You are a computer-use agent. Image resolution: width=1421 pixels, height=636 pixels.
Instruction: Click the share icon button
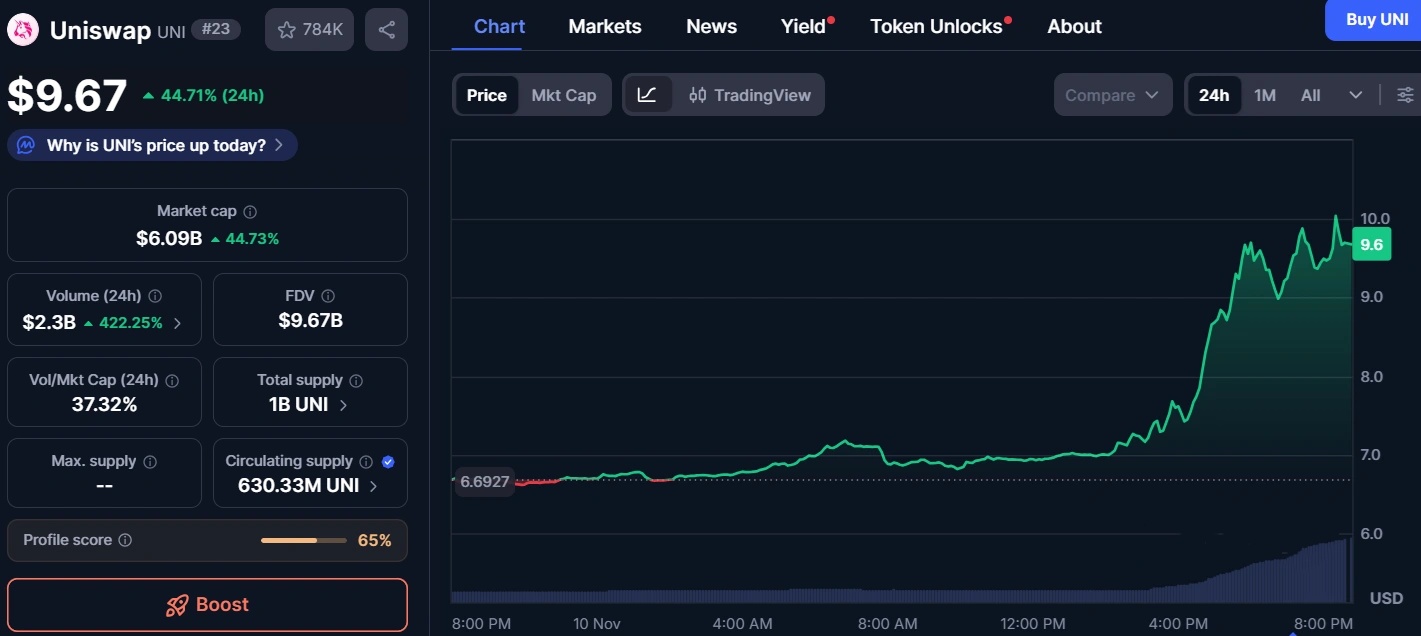(x=386, y=30)
